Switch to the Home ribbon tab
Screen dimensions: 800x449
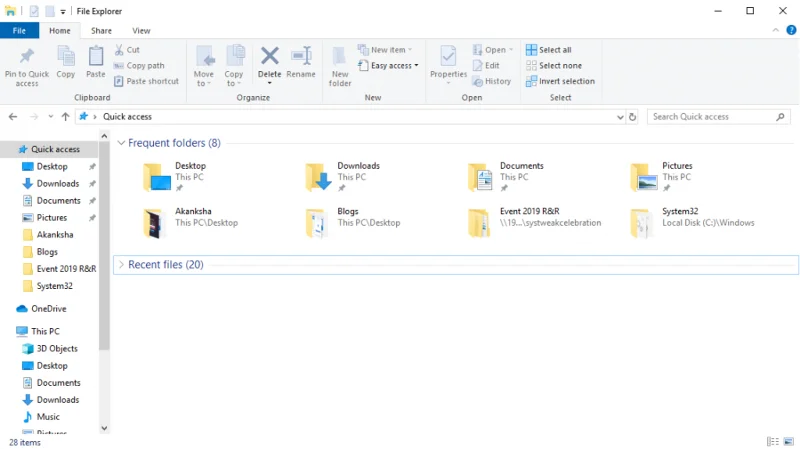60,31
